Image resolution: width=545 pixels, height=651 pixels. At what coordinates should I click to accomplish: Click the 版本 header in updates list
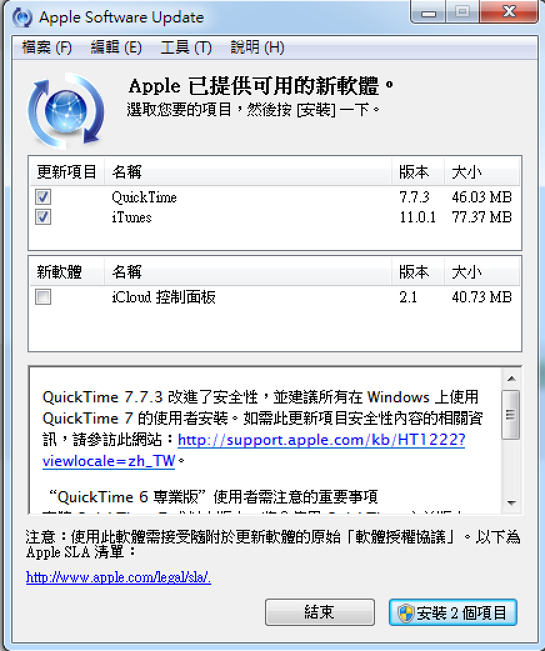click(x=418, y=171)
